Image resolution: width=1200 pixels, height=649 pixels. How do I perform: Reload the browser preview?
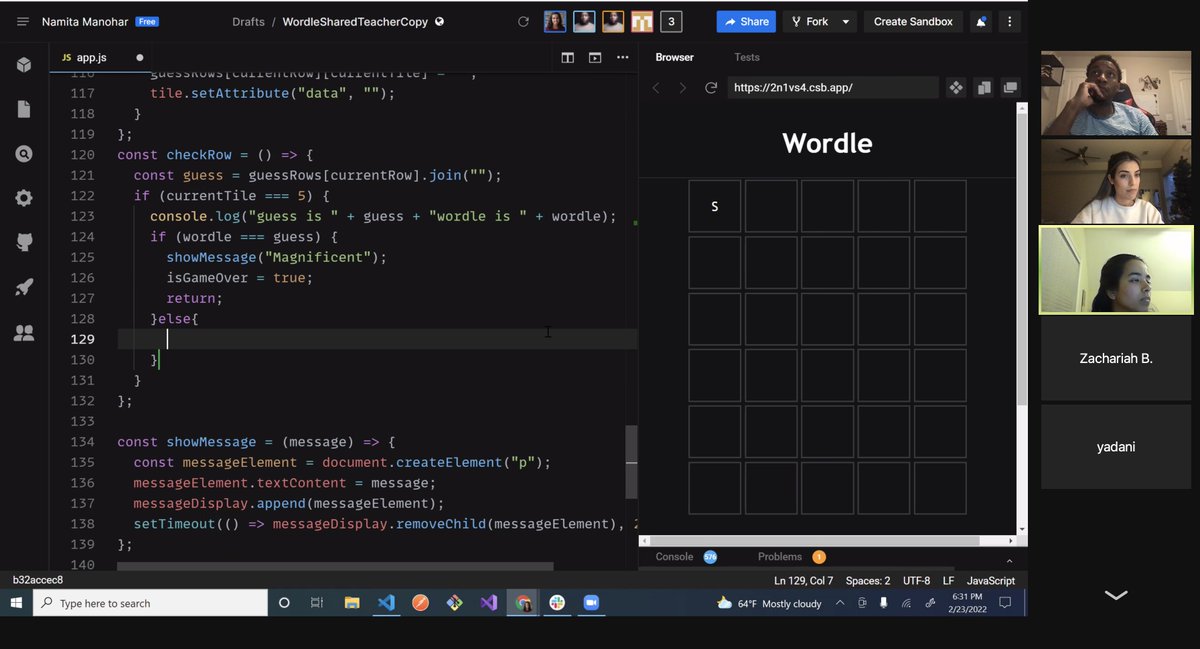click(x=711, y=88)
